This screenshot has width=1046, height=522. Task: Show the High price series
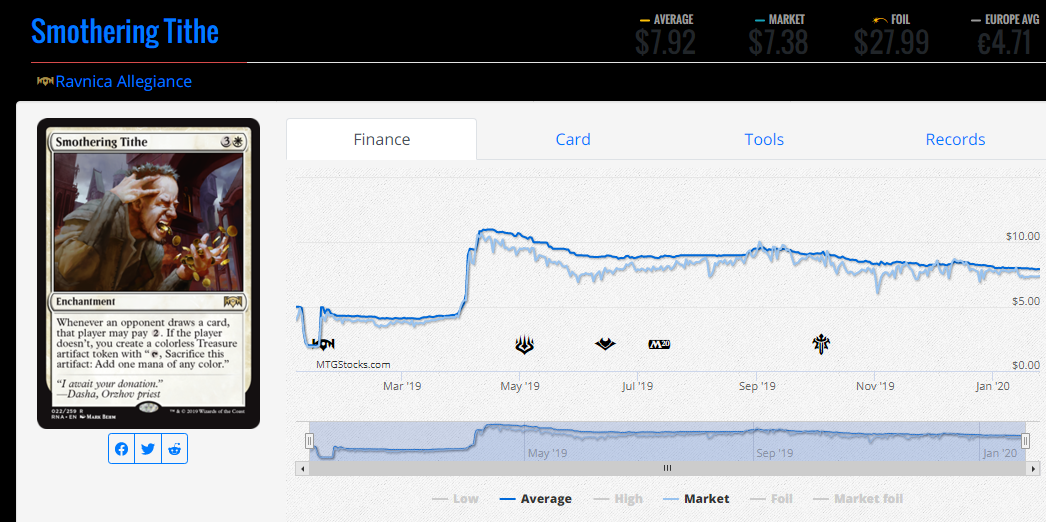pyautogui.click(x=618, y=498)
